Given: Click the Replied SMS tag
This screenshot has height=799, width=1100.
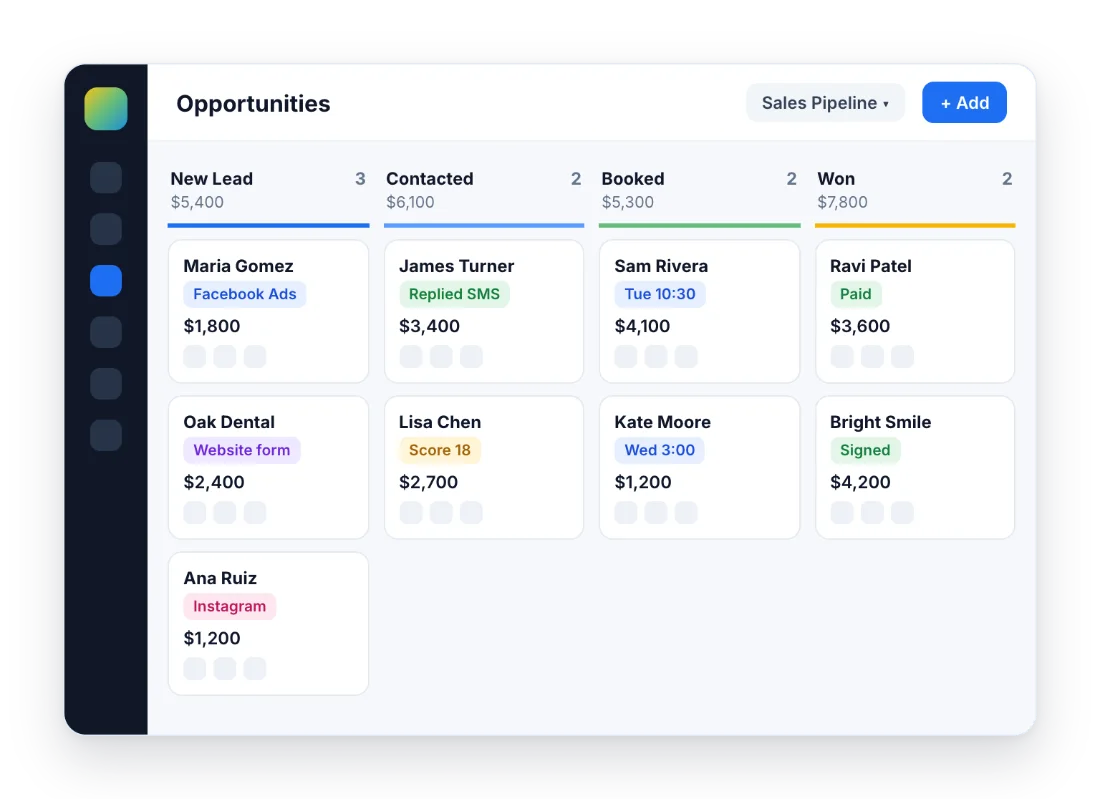Looking at the screenshot, I should click(x=455, y=294).
